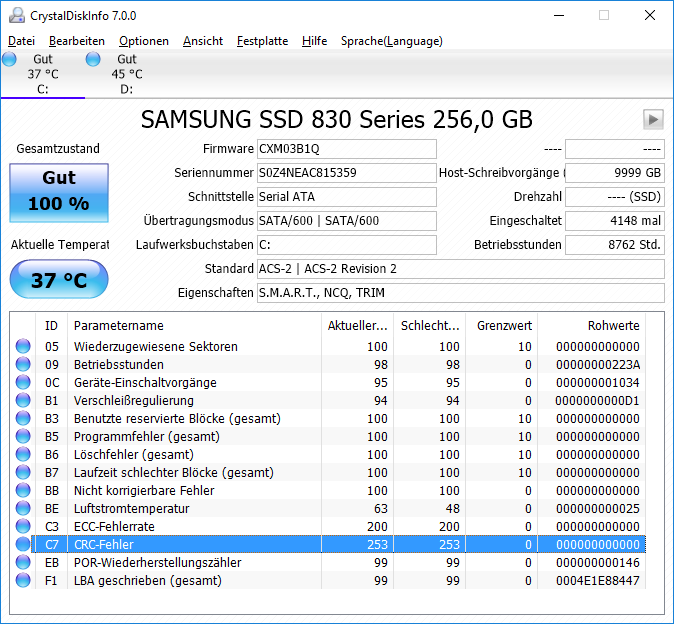Click the Gut 100 % health status button
This screenshot has width=674, height=624.
point(59,193)
